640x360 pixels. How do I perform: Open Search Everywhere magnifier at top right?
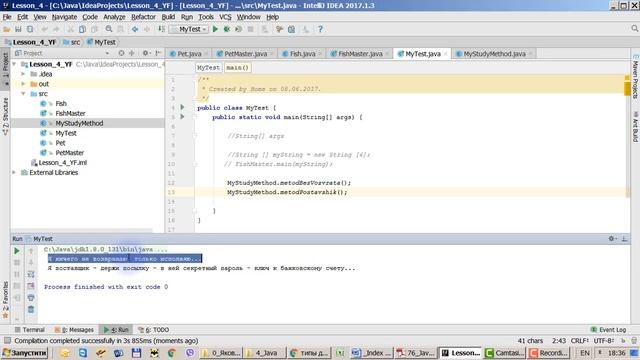point(635,29)
